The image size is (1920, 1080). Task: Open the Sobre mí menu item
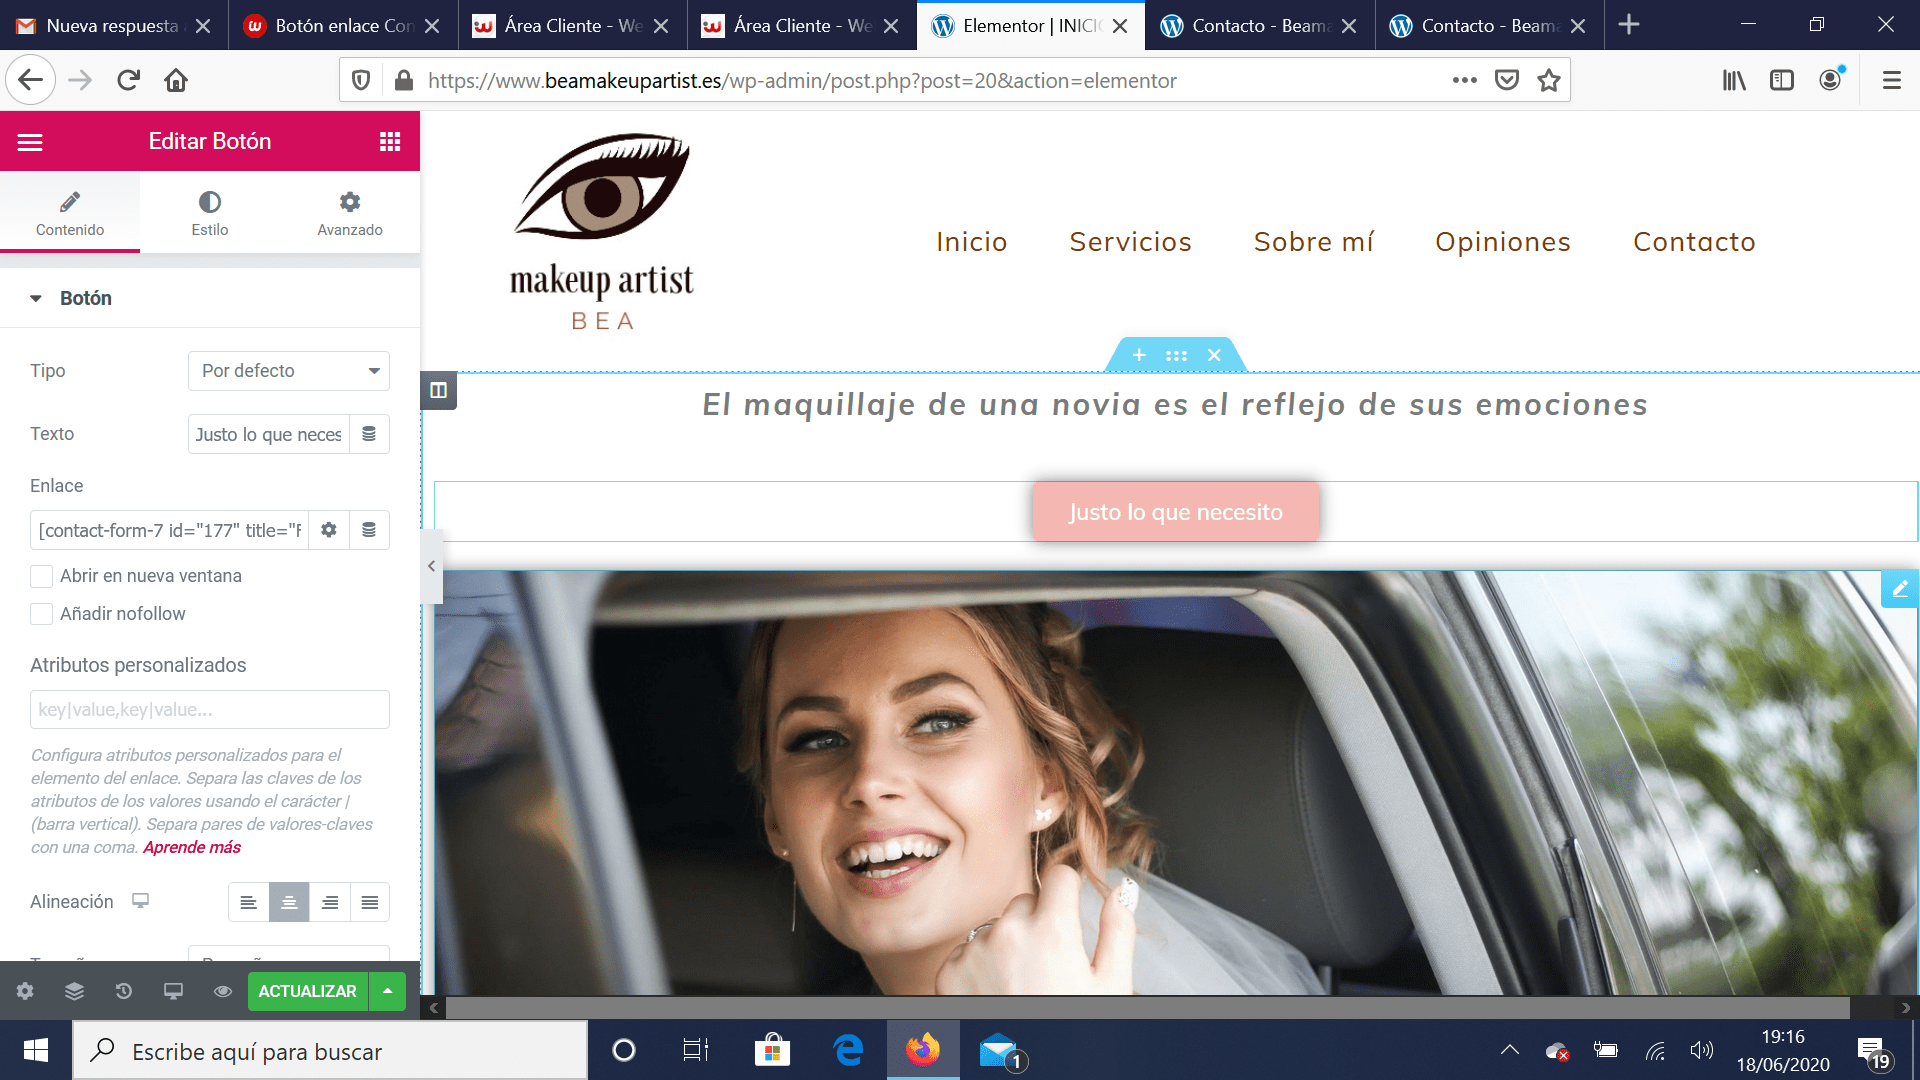(x=1314, y=242)
